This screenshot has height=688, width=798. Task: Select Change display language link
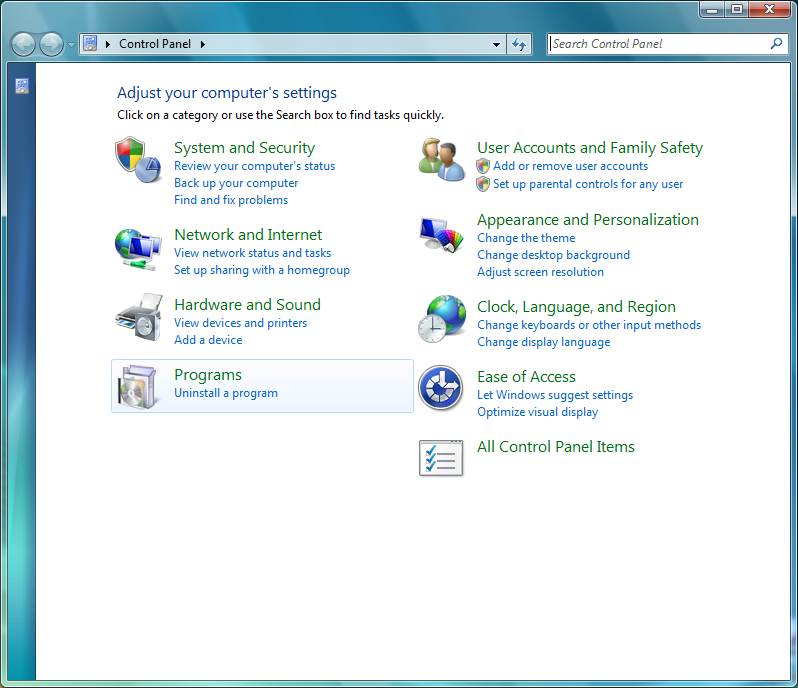coord(544,342)
